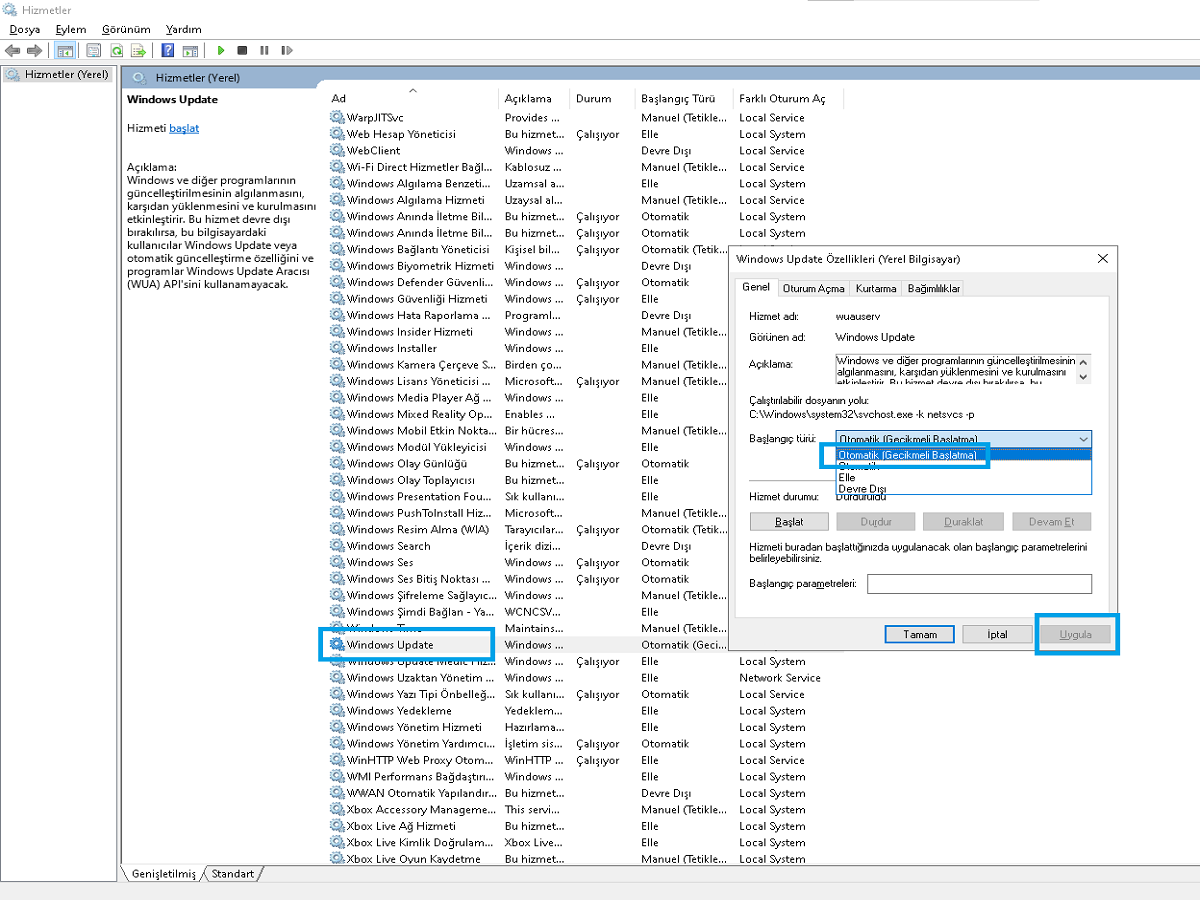The height and width of the screenshot is (900, 1200).
Task: Restart the service via the restart toolbar icon
Action: [x=287, y=50]
